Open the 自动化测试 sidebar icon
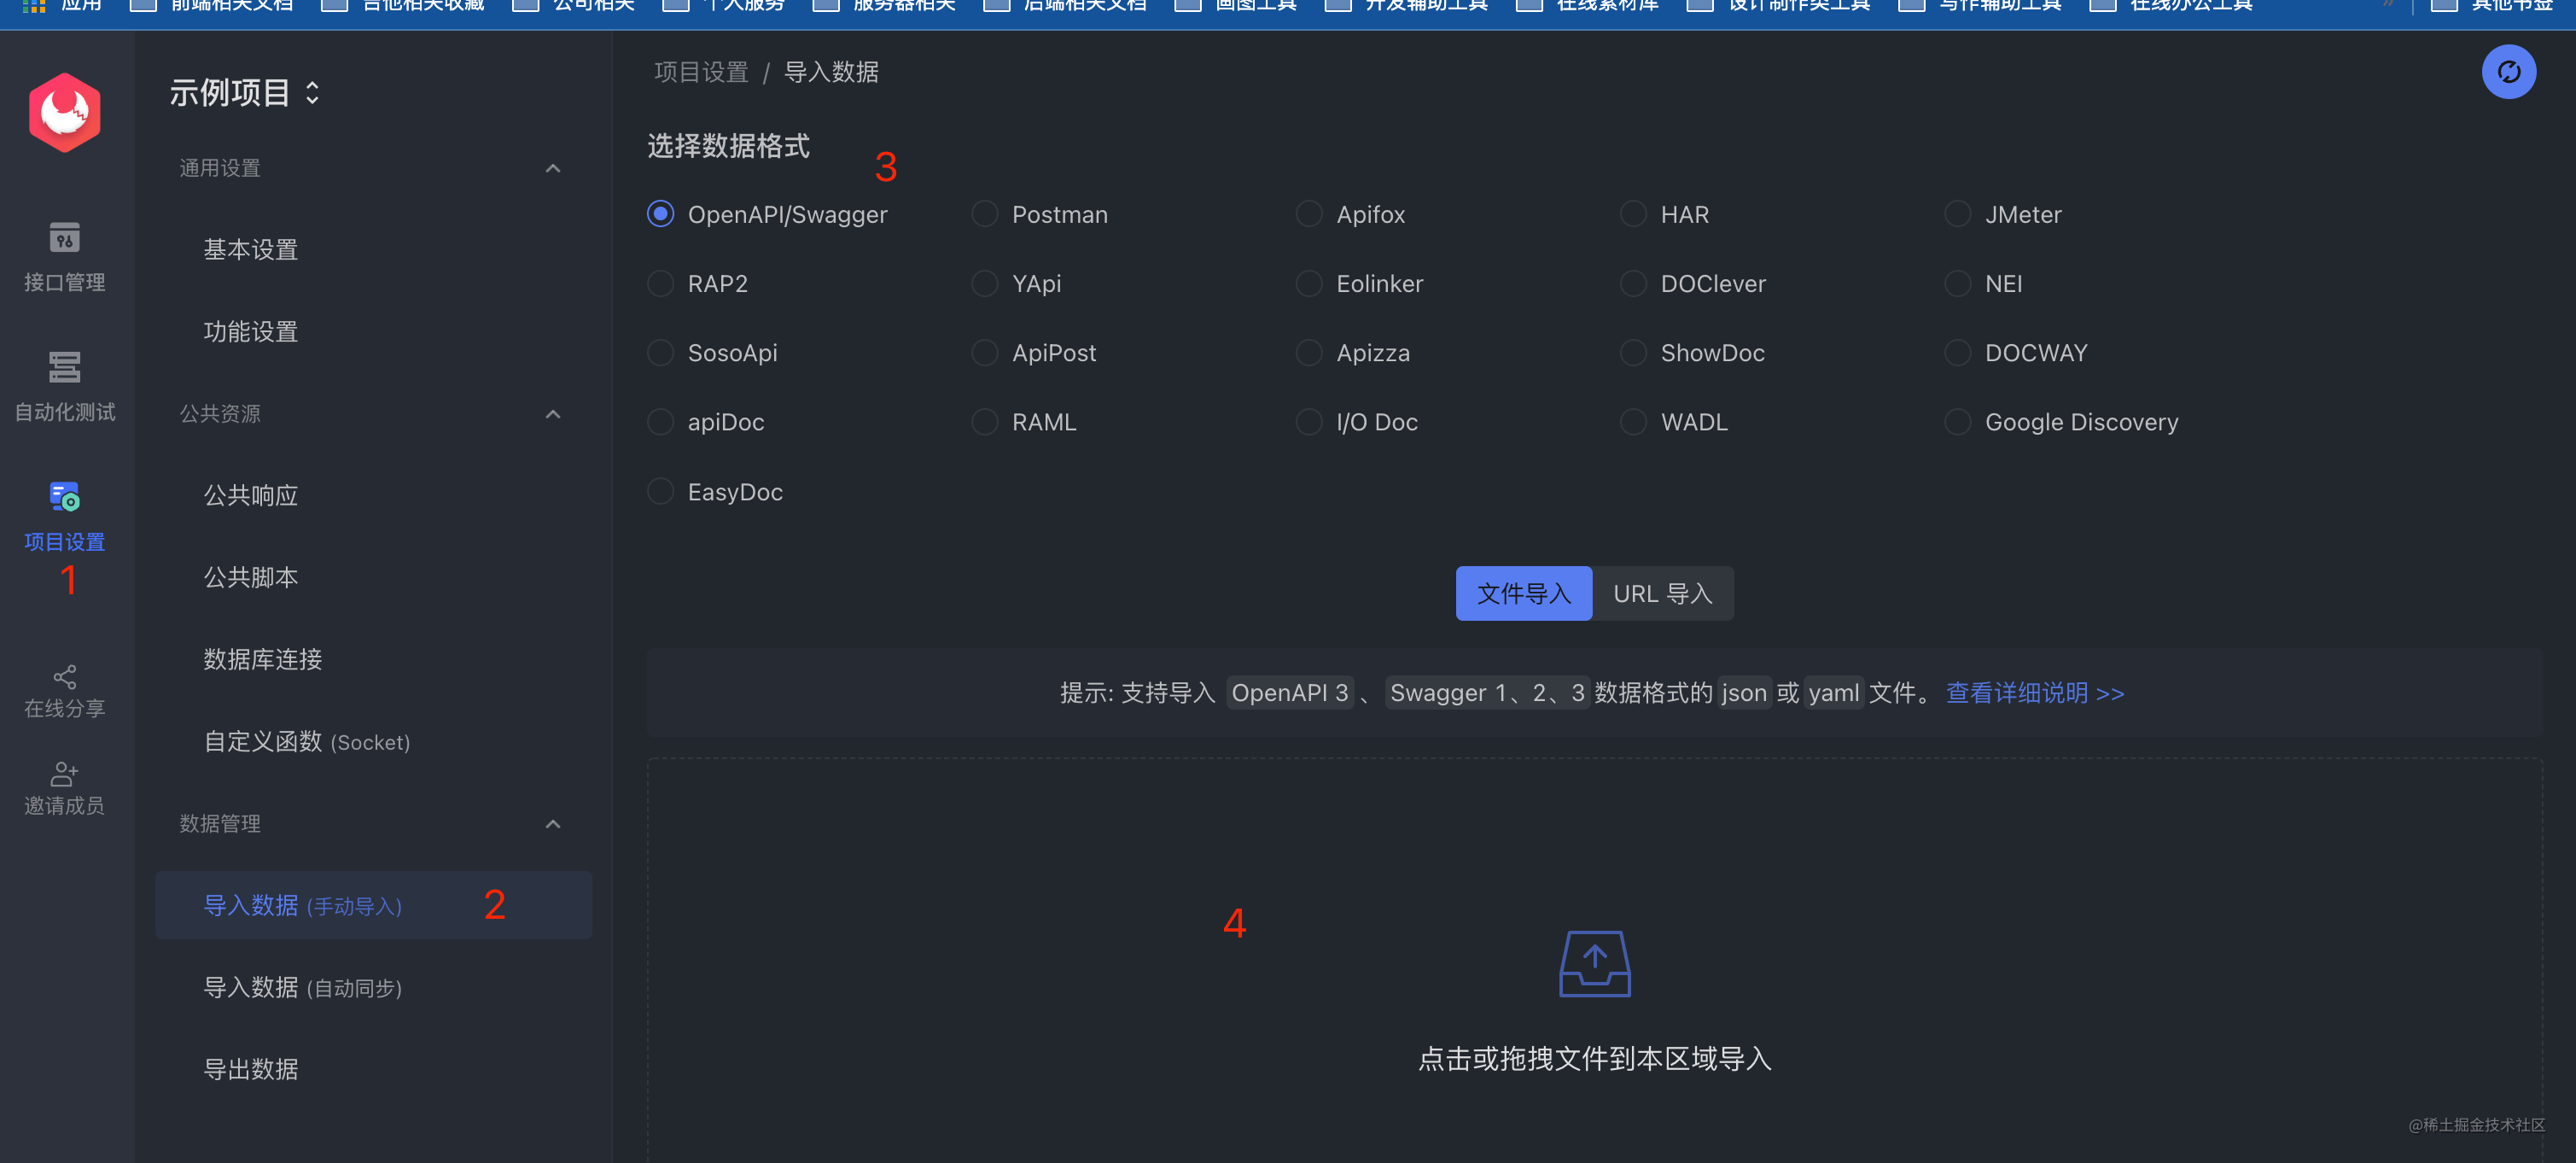This screenshot has height=1163, width=2576. click(65, 367)
